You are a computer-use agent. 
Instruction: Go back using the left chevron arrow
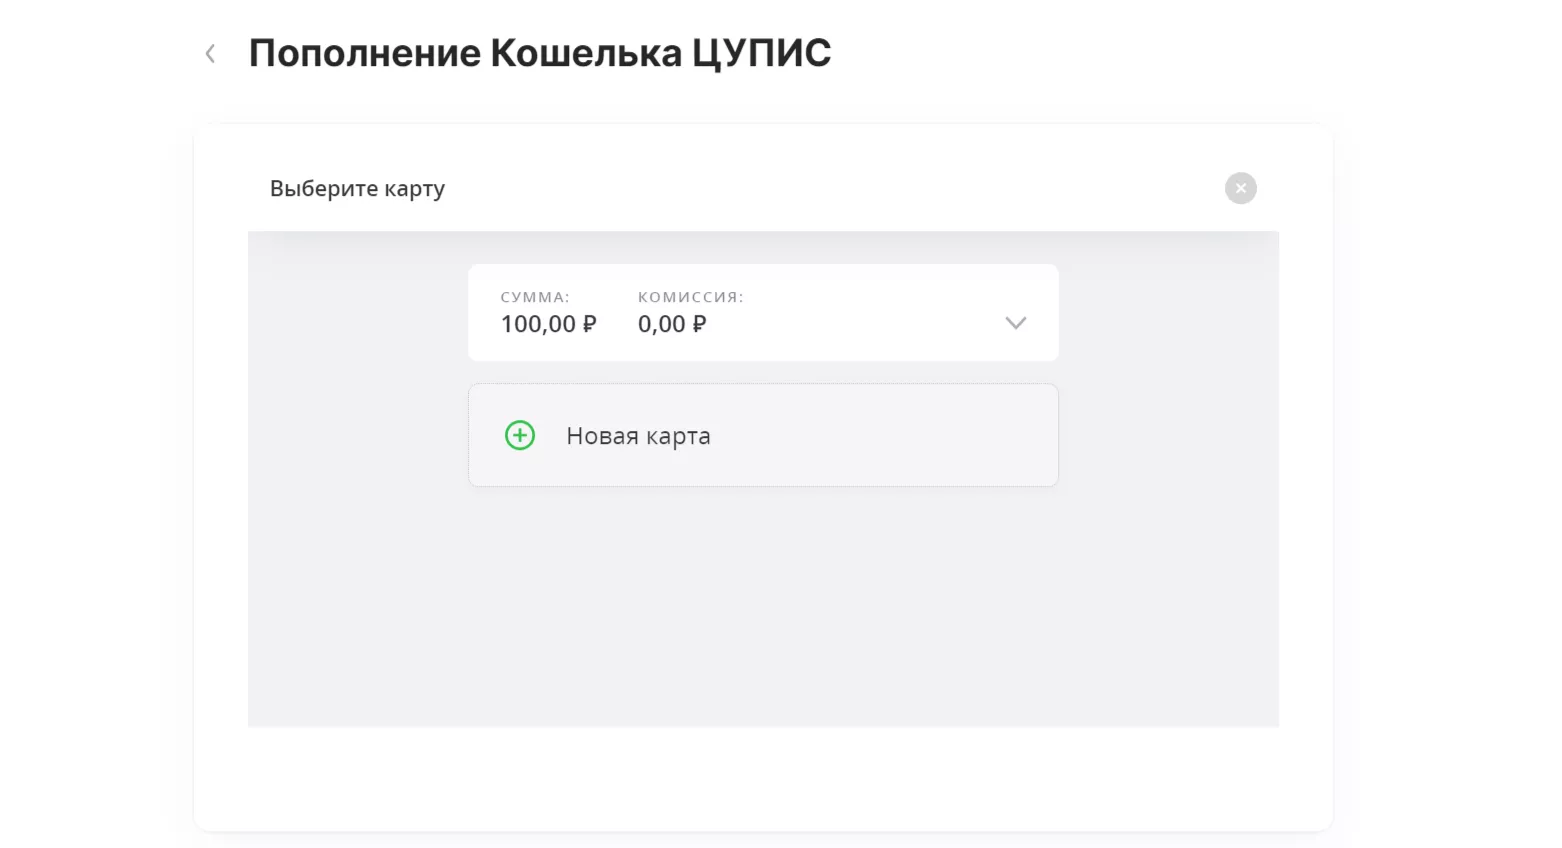pyautogui.click(x=210, y=54)
